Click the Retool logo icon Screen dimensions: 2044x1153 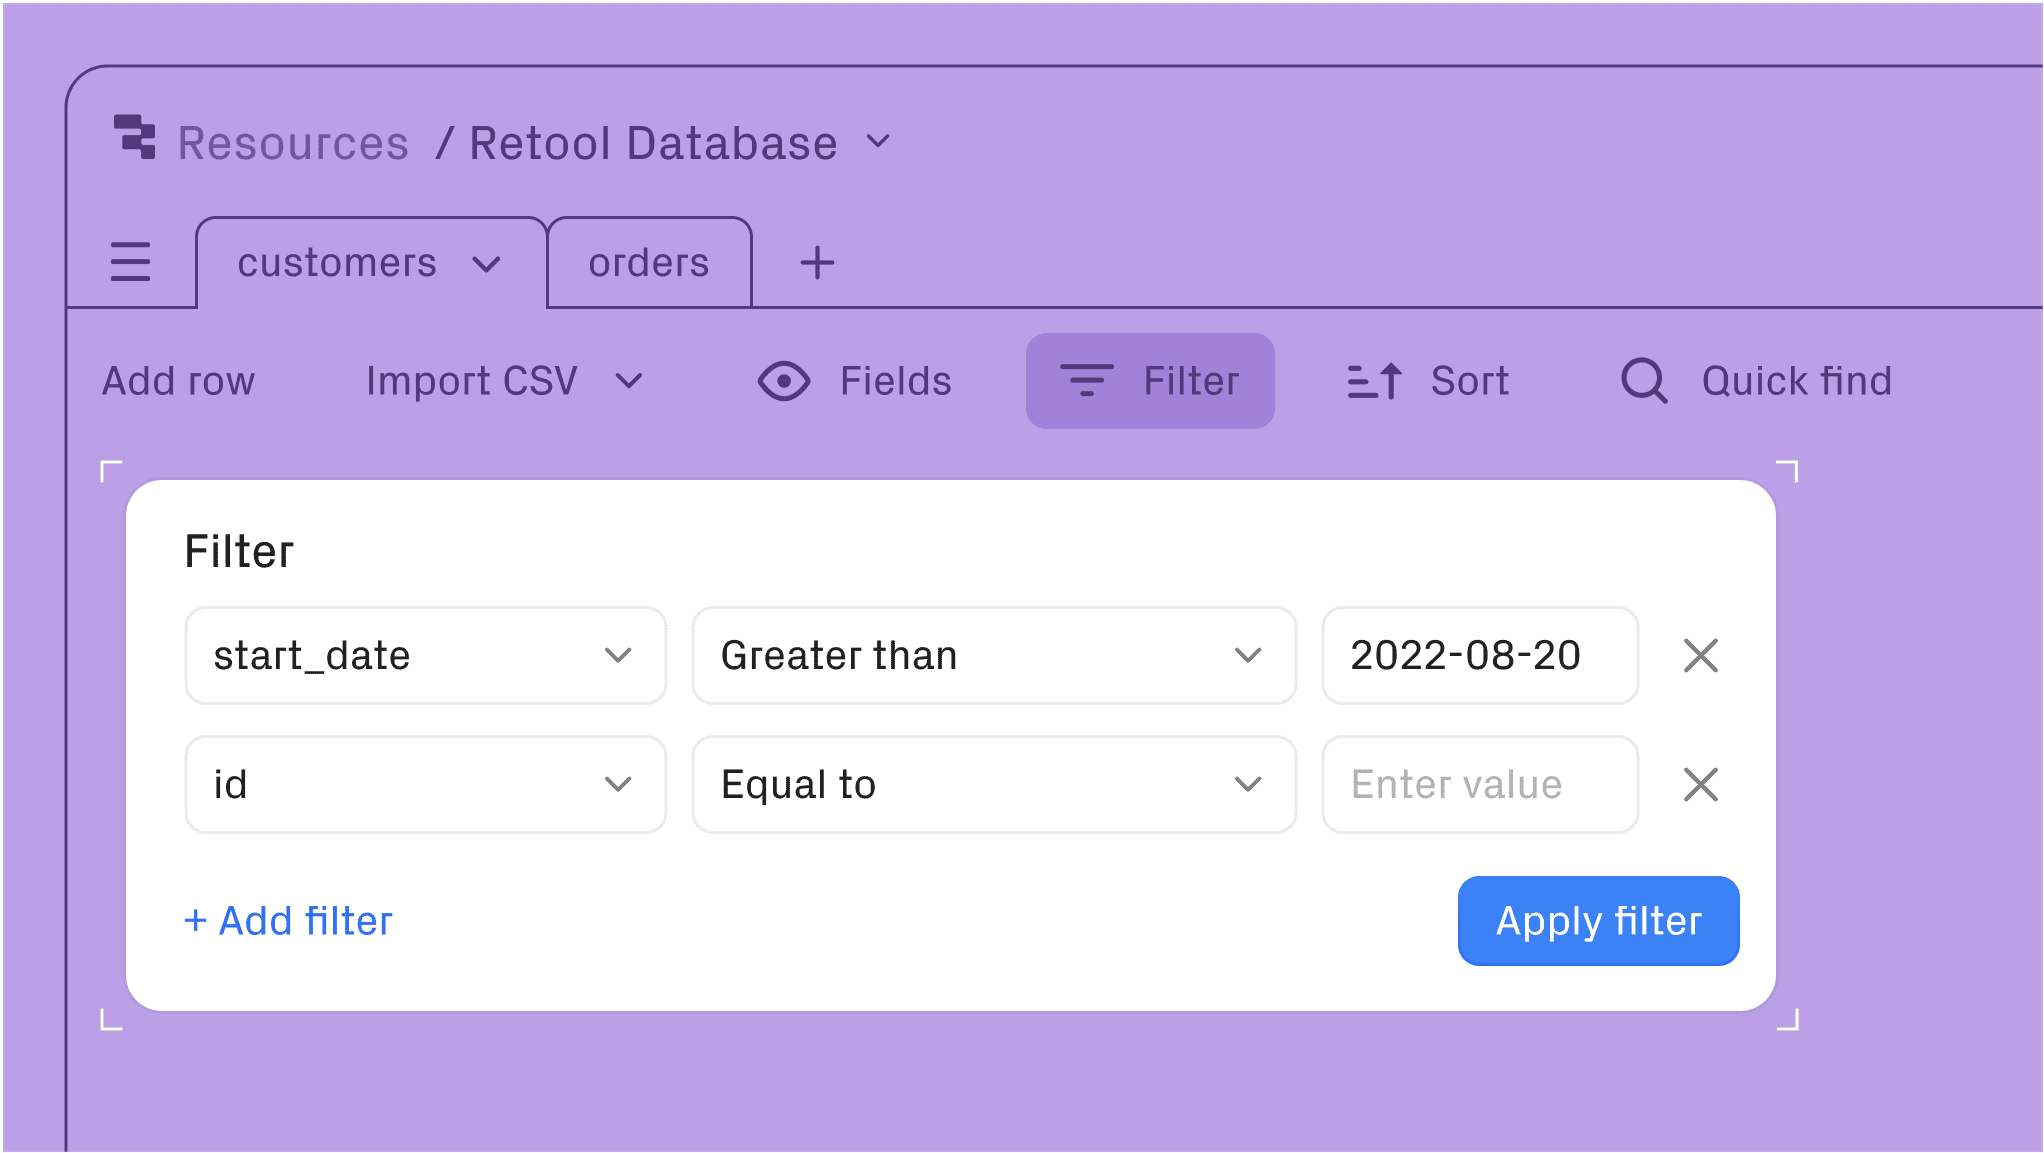135,137
